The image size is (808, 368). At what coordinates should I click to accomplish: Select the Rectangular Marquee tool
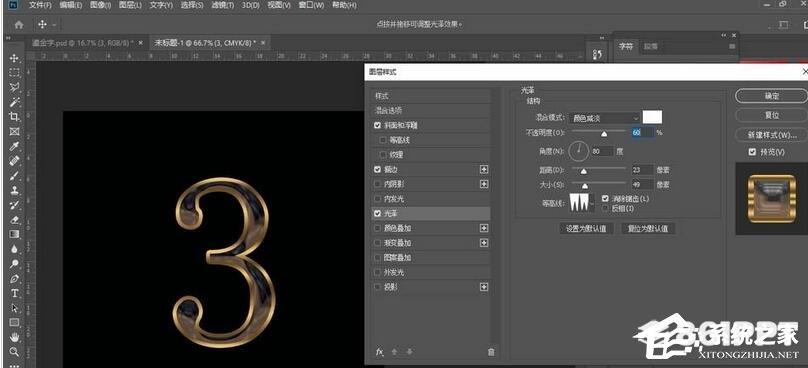[14, 73]
